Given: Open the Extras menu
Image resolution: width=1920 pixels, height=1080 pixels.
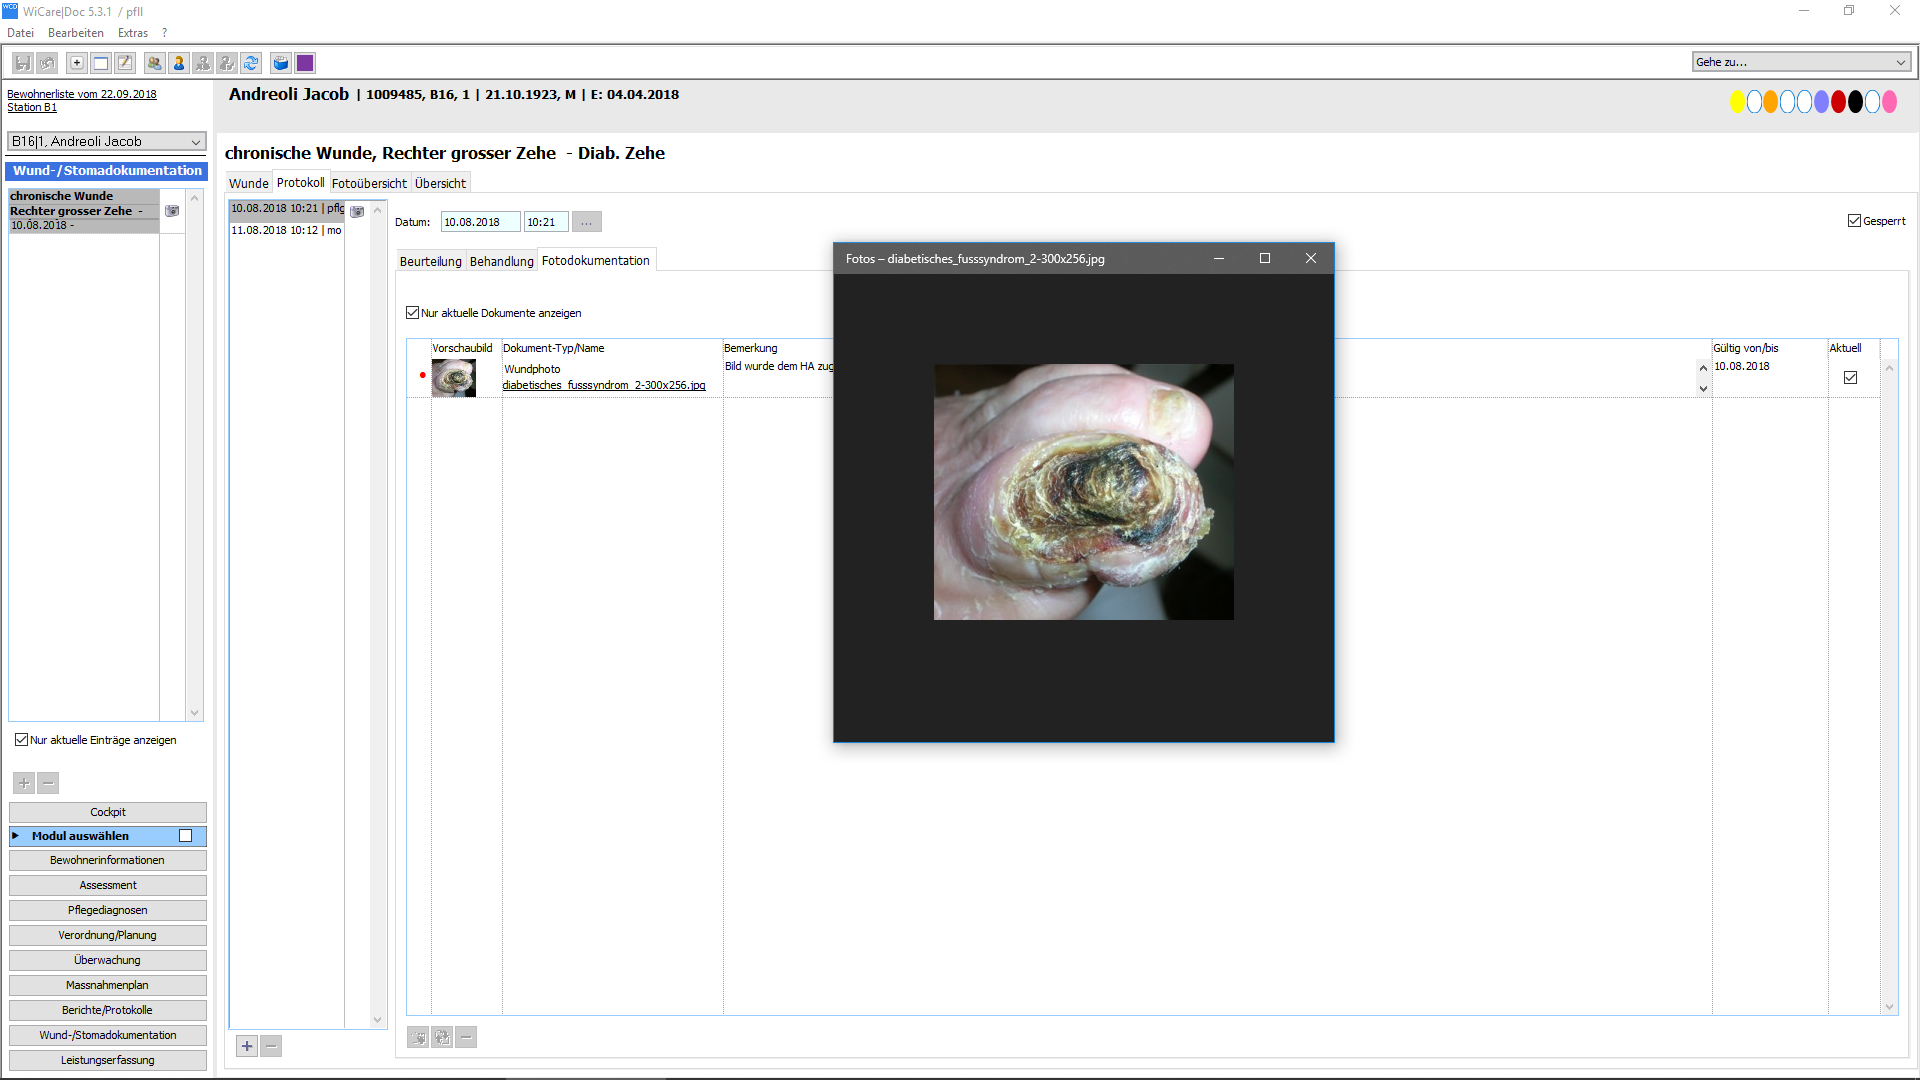Looking at the screenshot, I should [133, 33].
